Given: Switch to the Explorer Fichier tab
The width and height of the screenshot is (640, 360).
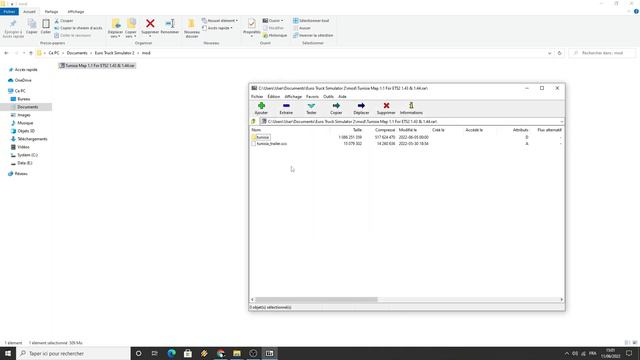Looking at the screenshot, I should (x=9, y=12).
